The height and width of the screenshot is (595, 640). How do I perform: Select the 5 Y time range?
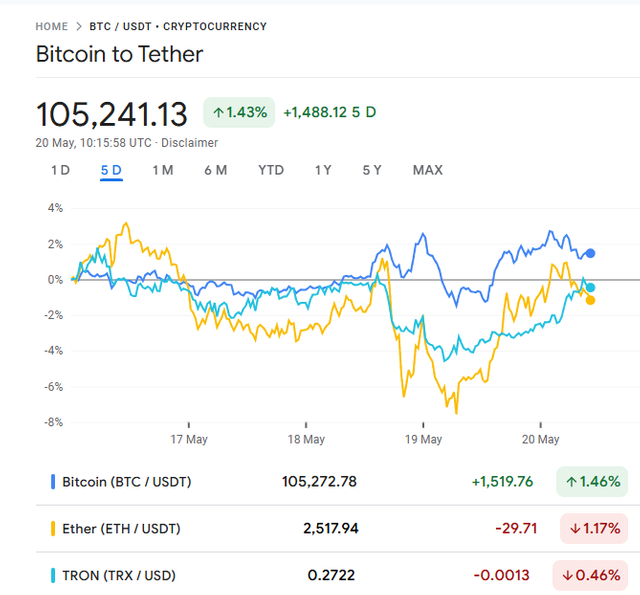click(372, 170)
